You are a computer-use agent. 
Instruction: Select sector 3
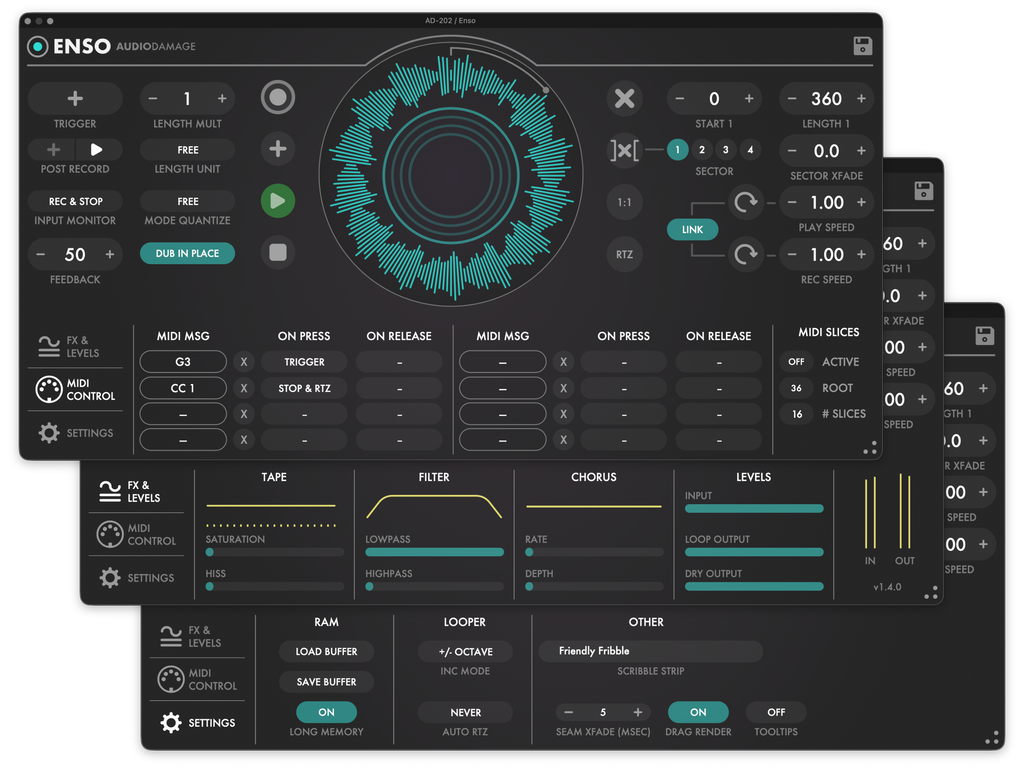[726, 150]
